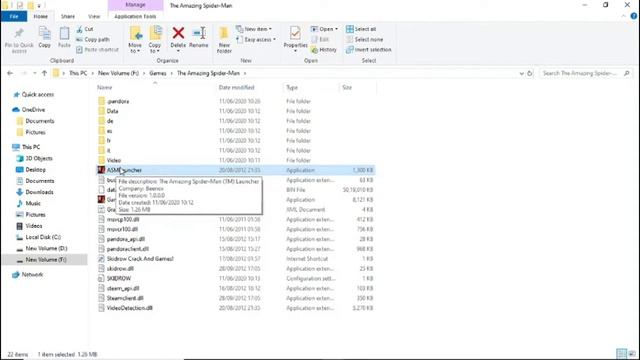
Task: Click the History icon
Action: (315, 50)
